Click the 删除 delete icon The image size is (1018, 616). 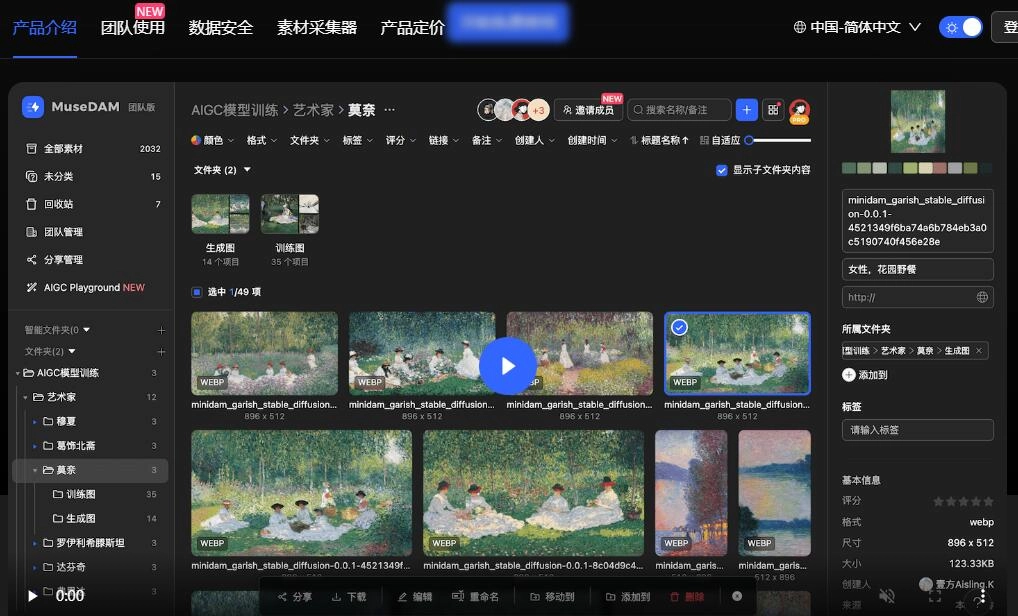690,596
